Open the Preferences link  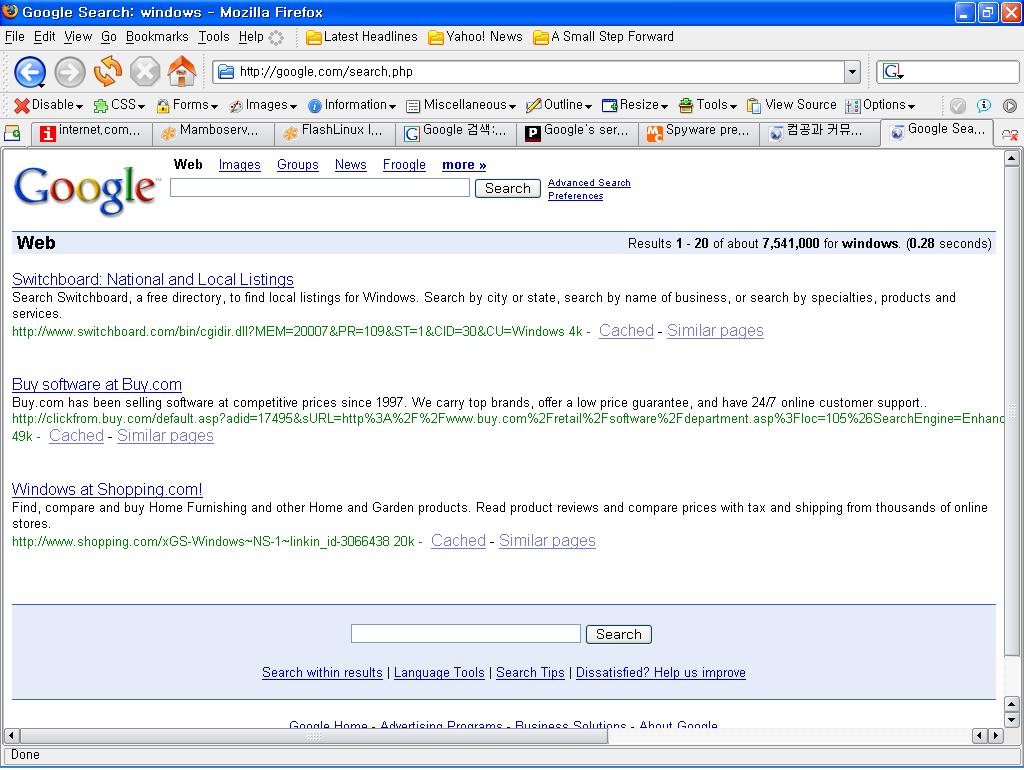575,196
